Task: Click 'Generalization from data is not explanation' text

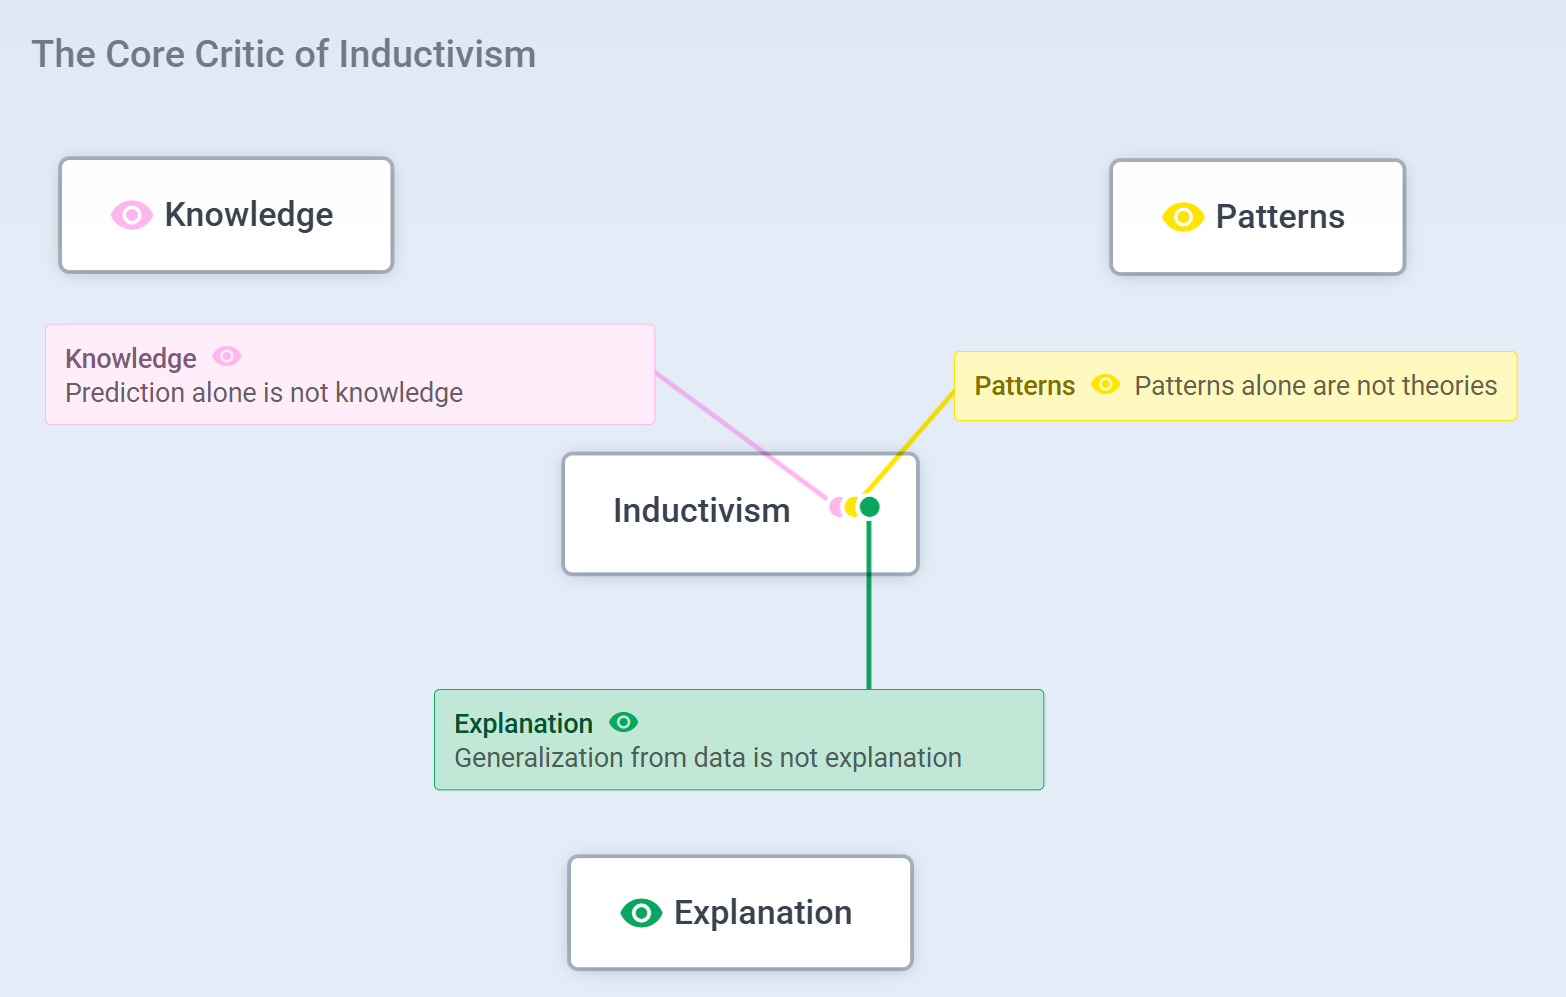Action: [708, 758]
